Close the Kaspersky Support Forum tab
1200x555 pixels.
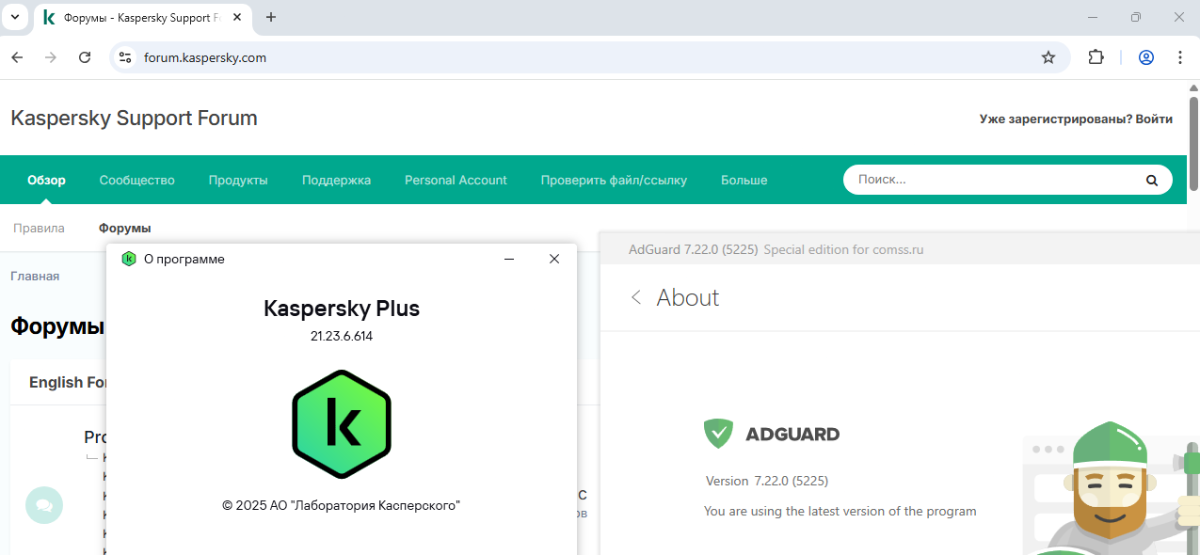[x=237, y=18]
